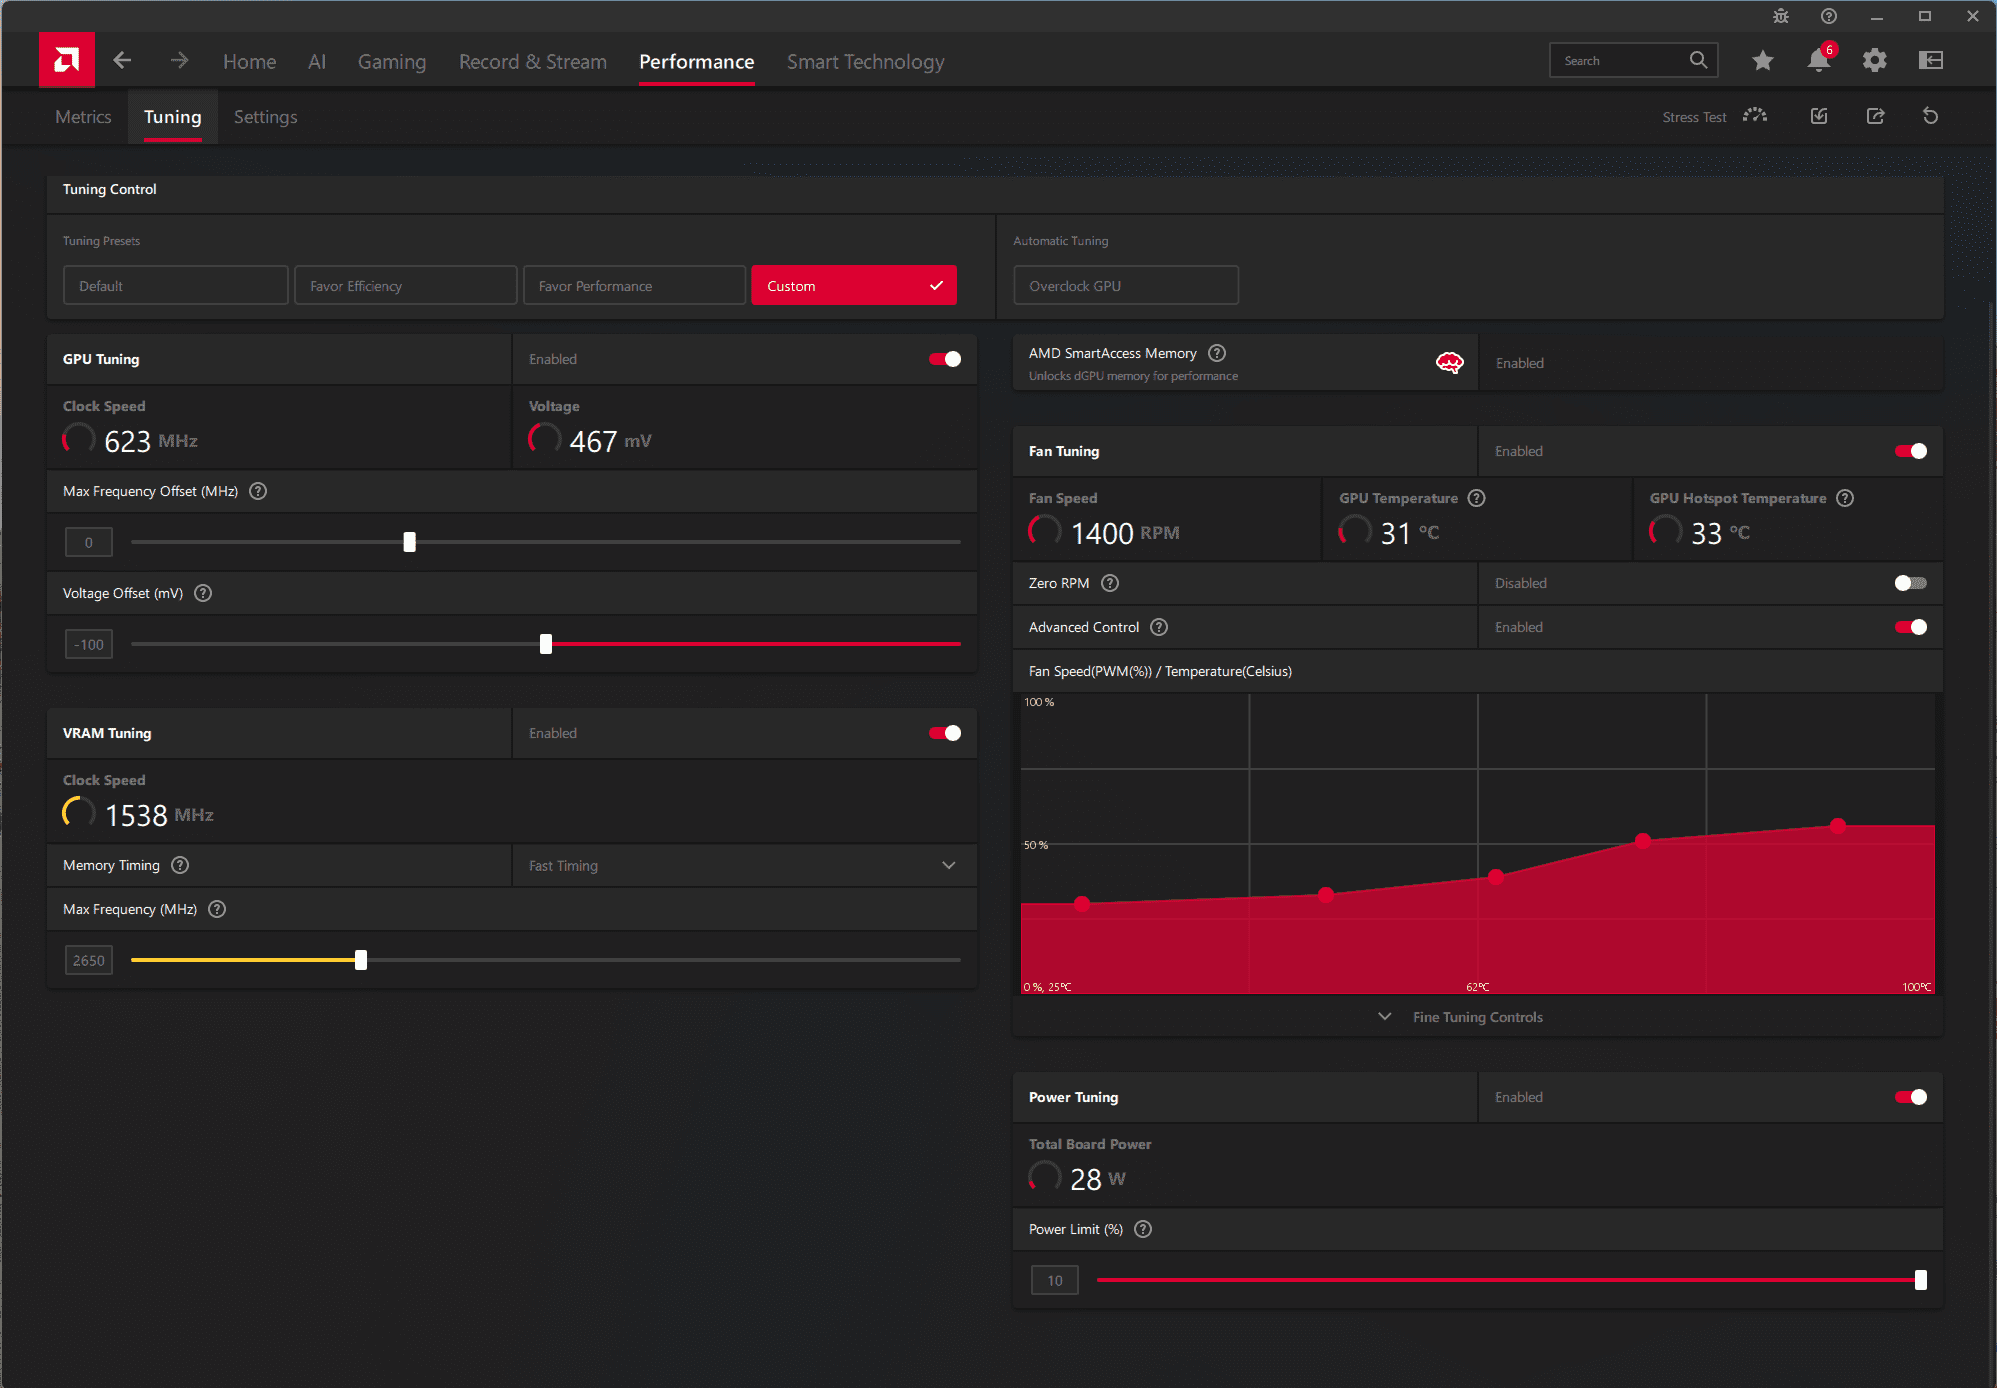Click the Voltage Offset slider handle
The image size is (1997, 1388).
click(x=546, y=644)
